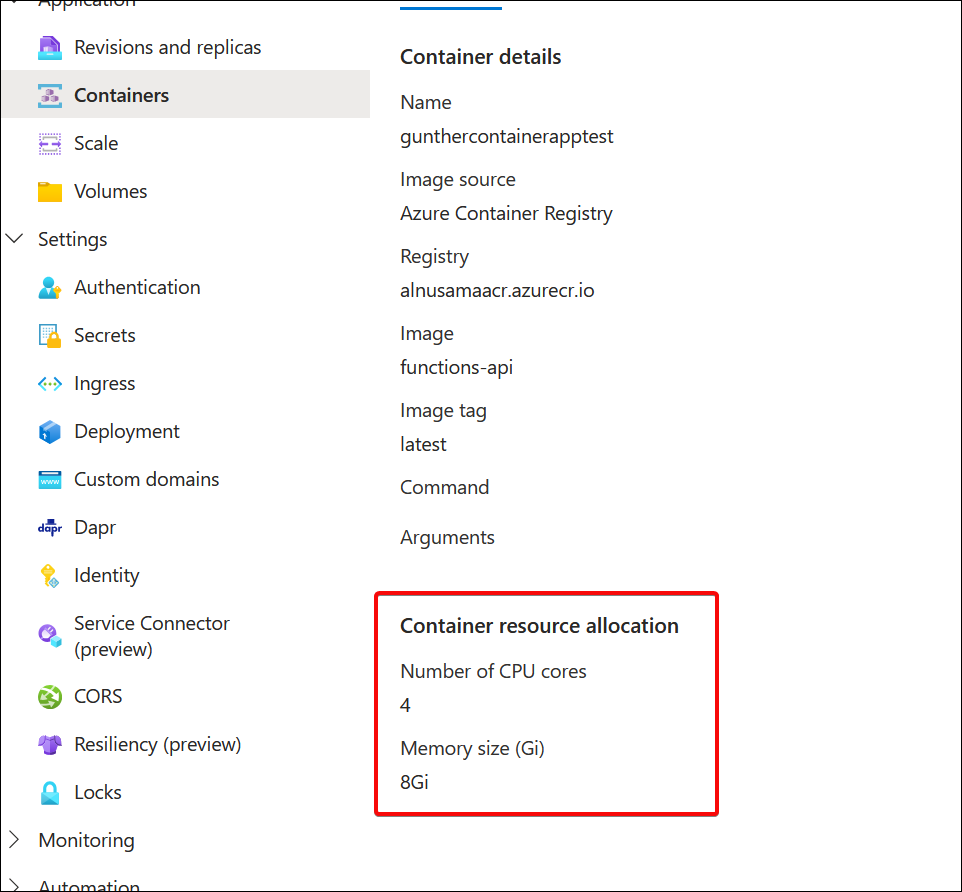Open the CORS globe icon

coord(50,696)
